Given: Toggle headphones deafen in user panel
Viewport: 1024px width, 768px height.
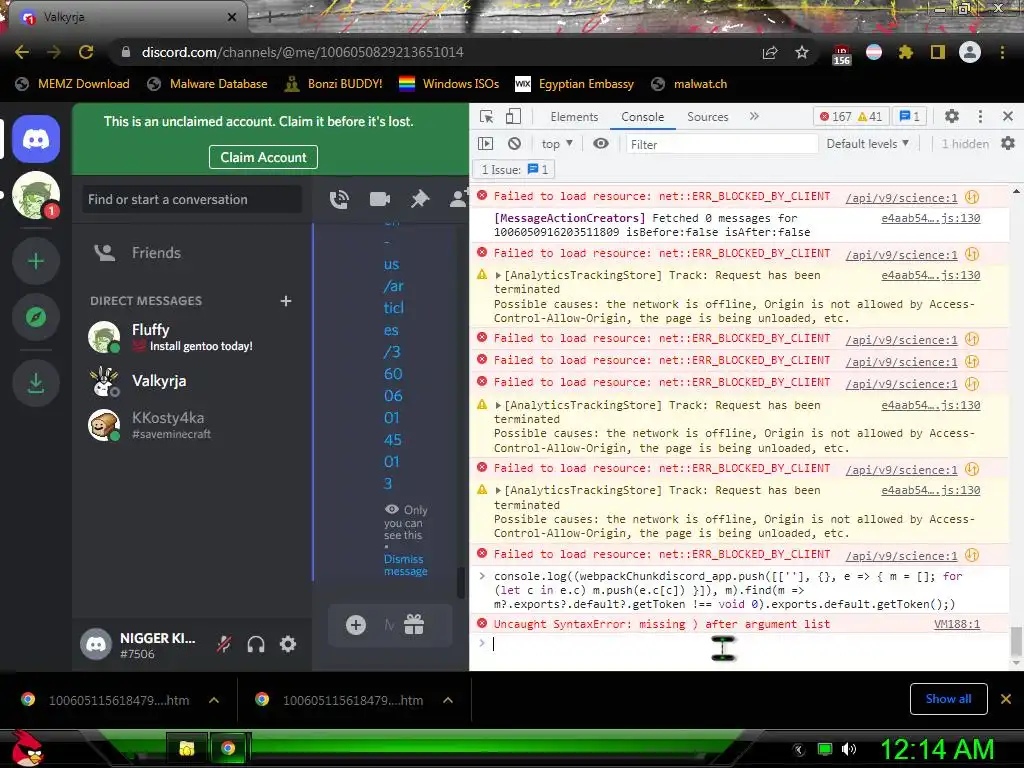Looking at the screenshot, I should [256, 644].
